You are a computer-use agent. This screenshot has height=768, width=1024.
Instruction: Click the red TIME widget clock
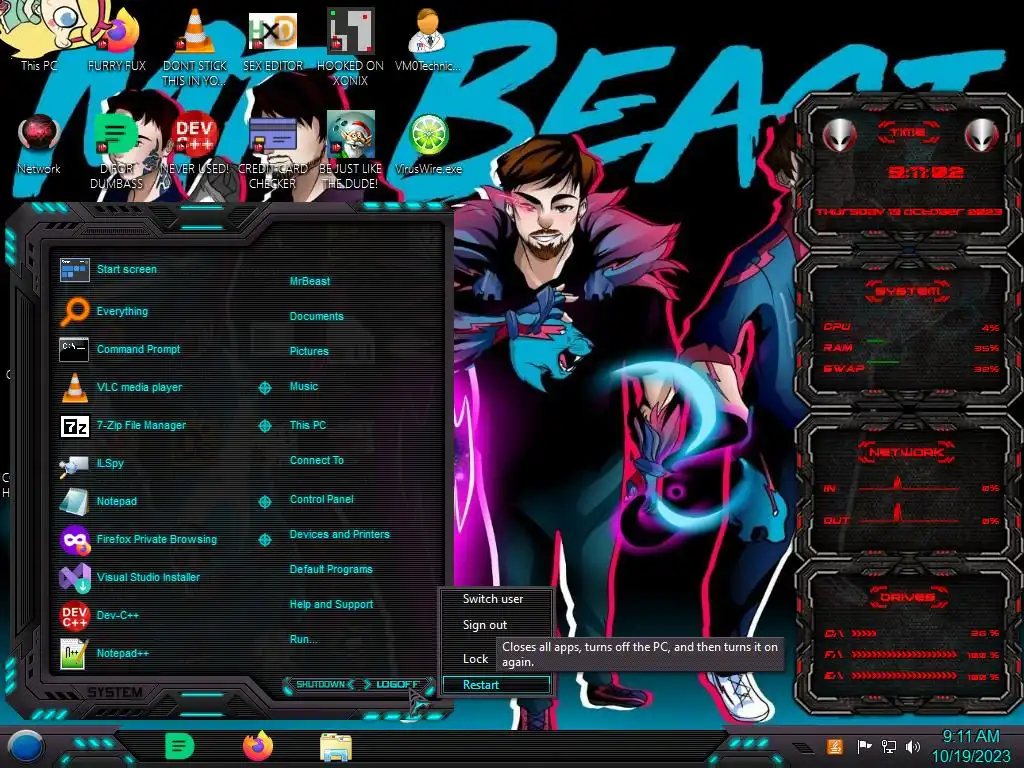pyautogui.click(x=925, y=172)
